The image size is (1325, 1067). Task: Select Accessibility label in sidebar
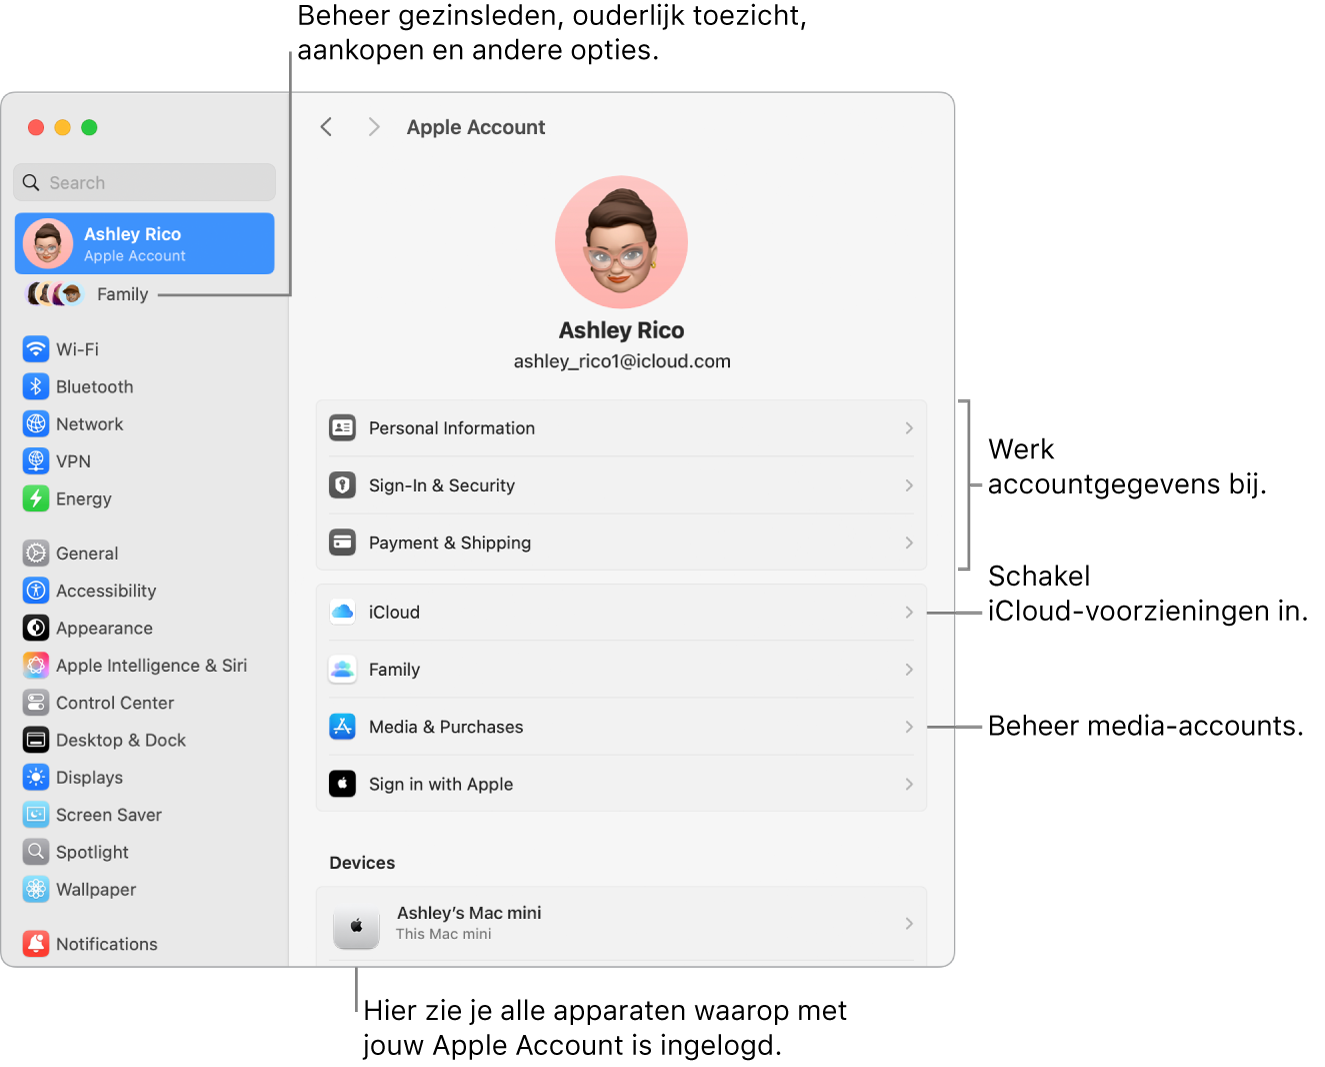(x=106, y=591)
